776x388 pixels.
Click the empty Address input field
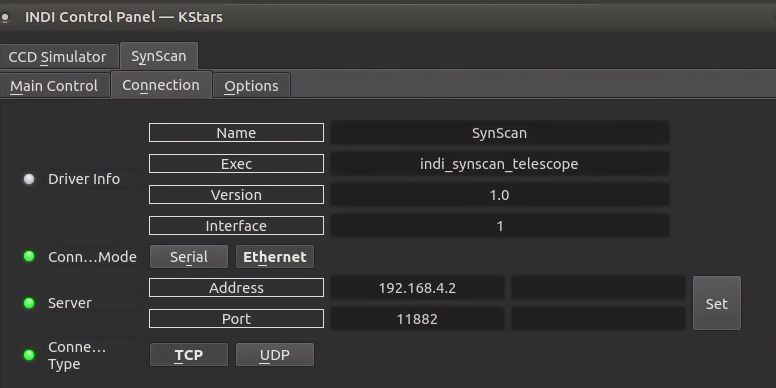(598, 288)
